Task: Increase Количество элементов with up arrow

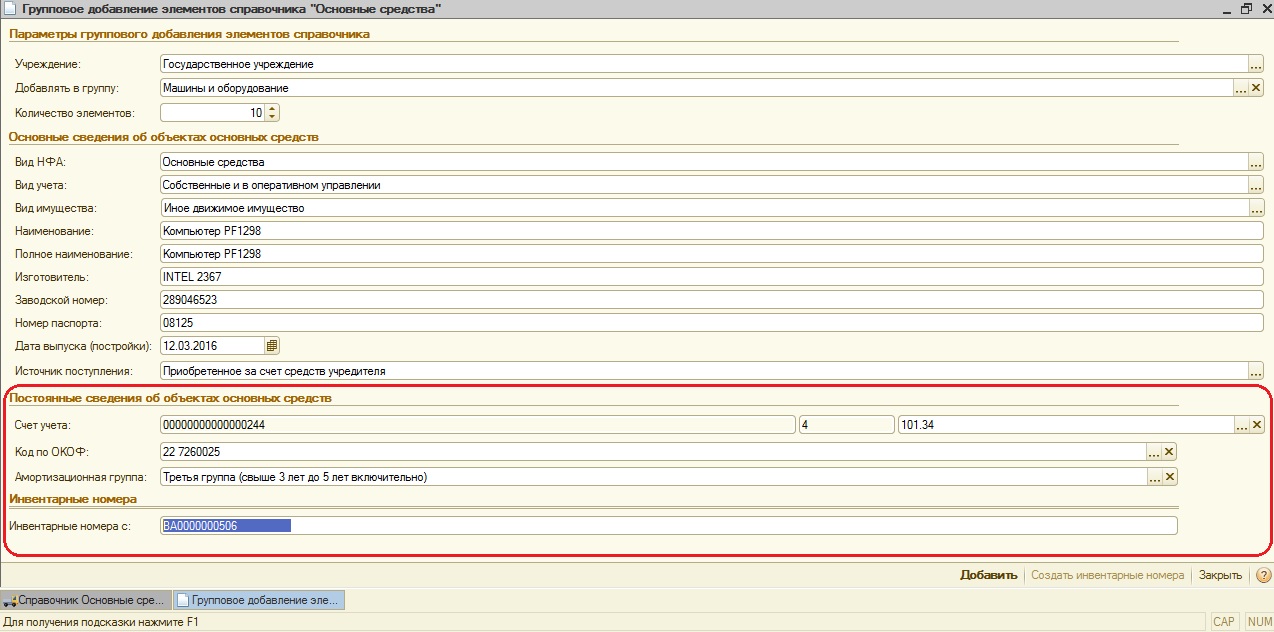Action: pos(272,109)
